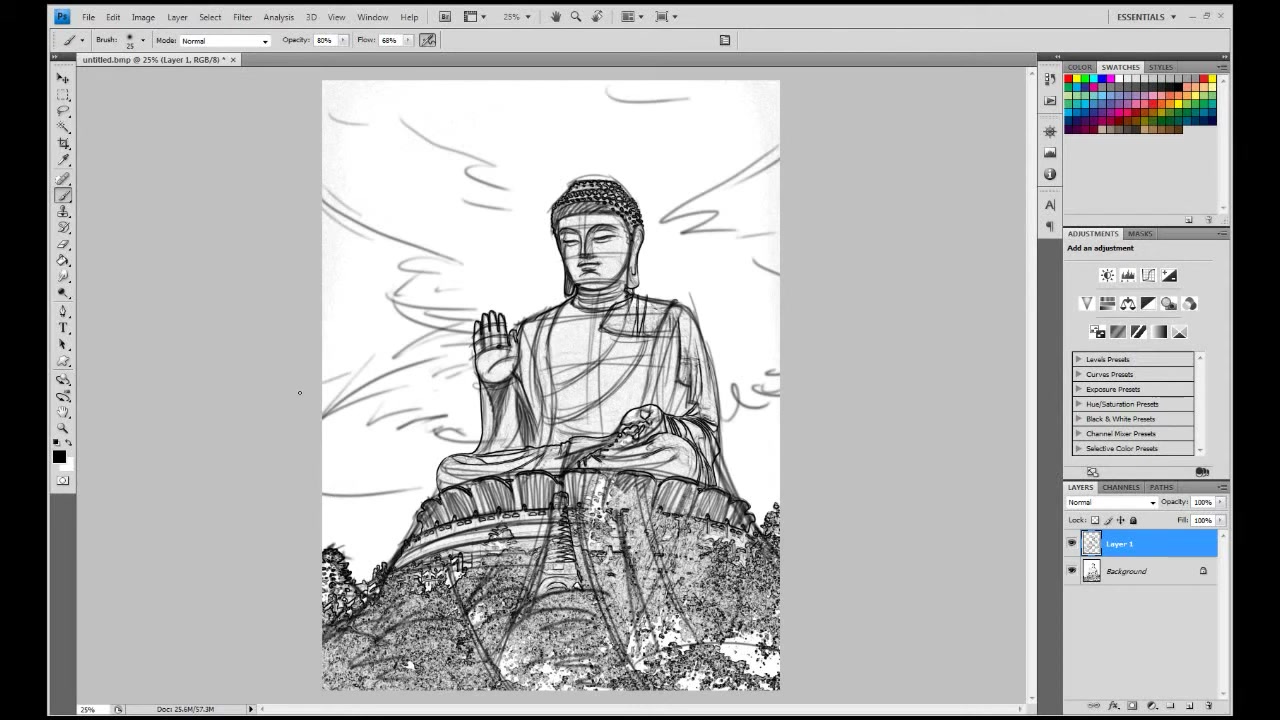The height and width of the screenshot is (720, 1280).
Task: Select the Pen tool
Action: click(x=63, y=311)
